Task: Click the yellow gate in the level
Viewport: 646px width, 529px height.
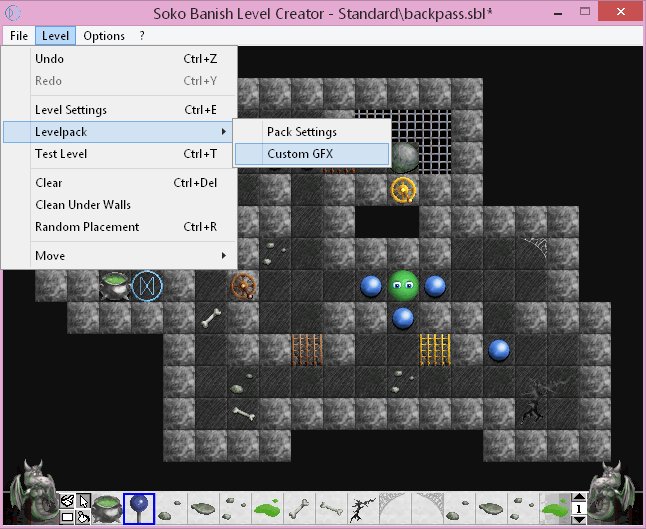Action: click(435, 350)
